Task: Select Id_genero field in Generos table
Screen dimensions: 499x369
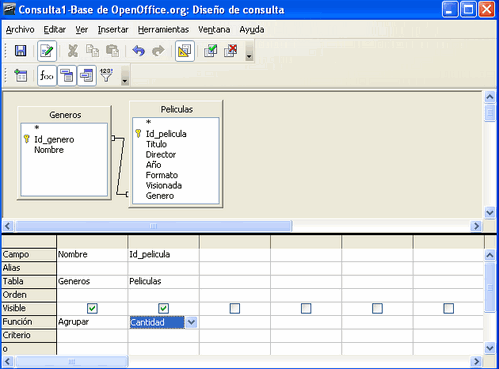Action: (x=54, y=139)
